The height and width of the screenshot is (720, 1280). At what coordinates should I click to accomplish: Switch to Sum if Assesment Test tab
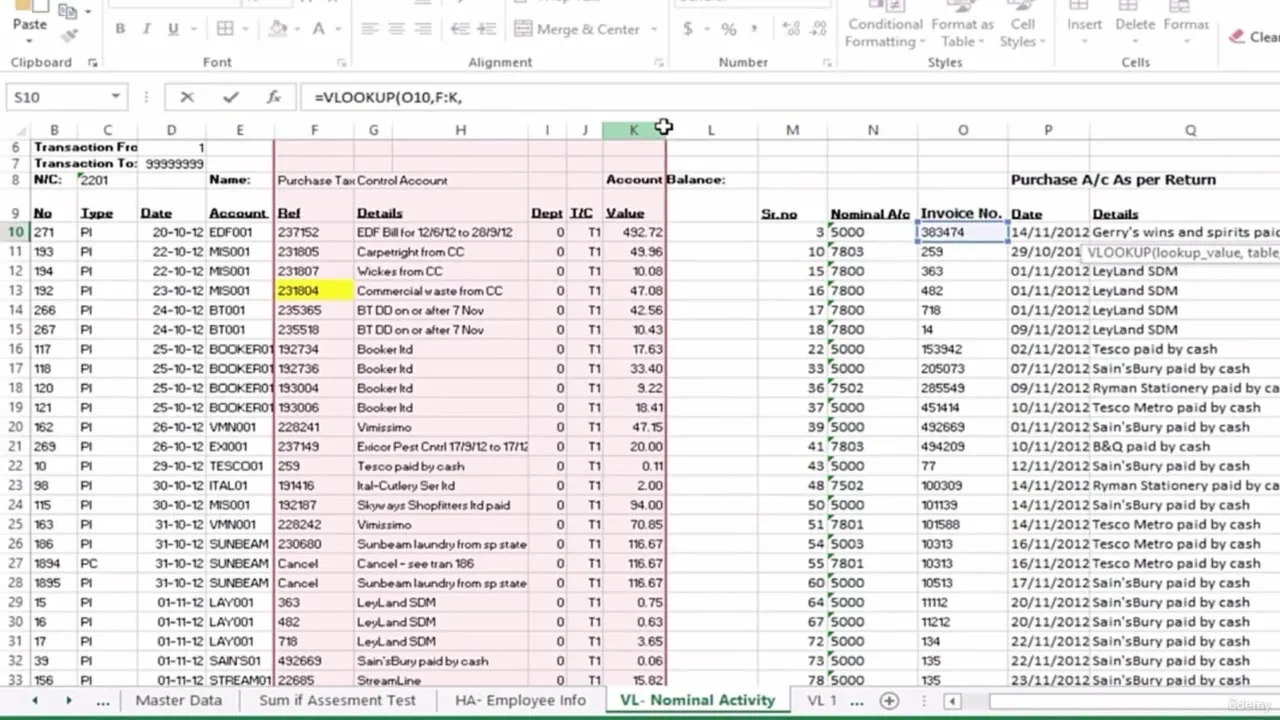point(337,700)
